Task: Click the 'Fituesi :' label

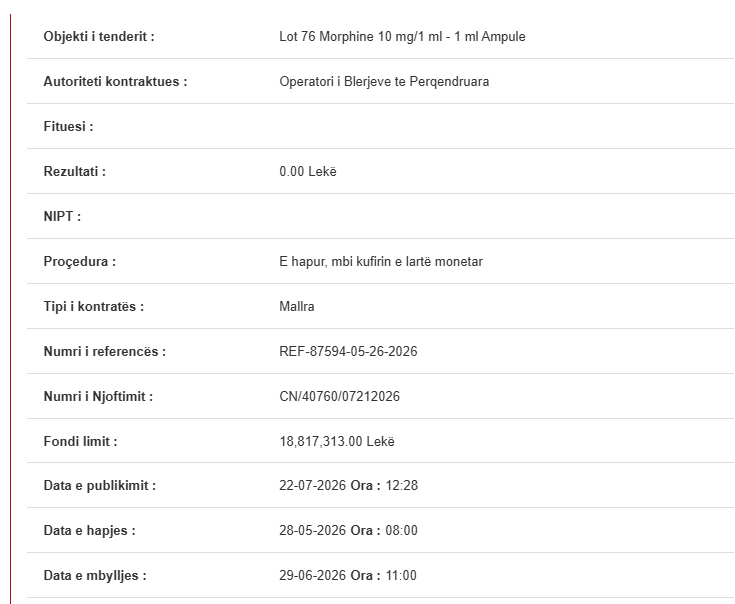Action: [x=68, y=127]
